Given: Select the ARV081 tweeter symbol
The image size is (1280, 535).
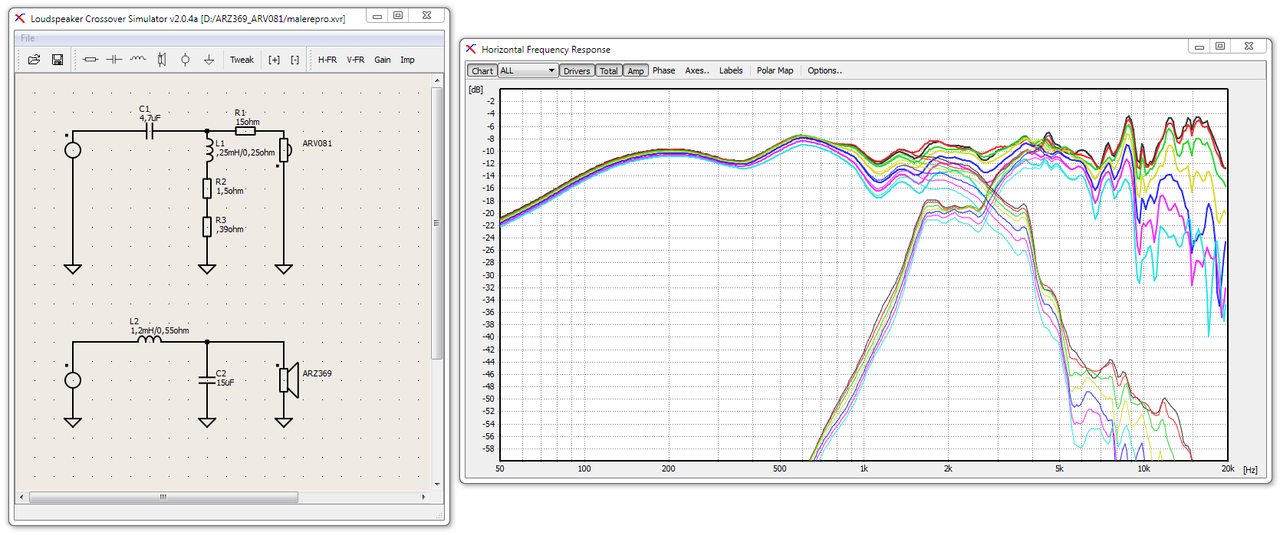Looking at the screenshot, I should [284, 150].
